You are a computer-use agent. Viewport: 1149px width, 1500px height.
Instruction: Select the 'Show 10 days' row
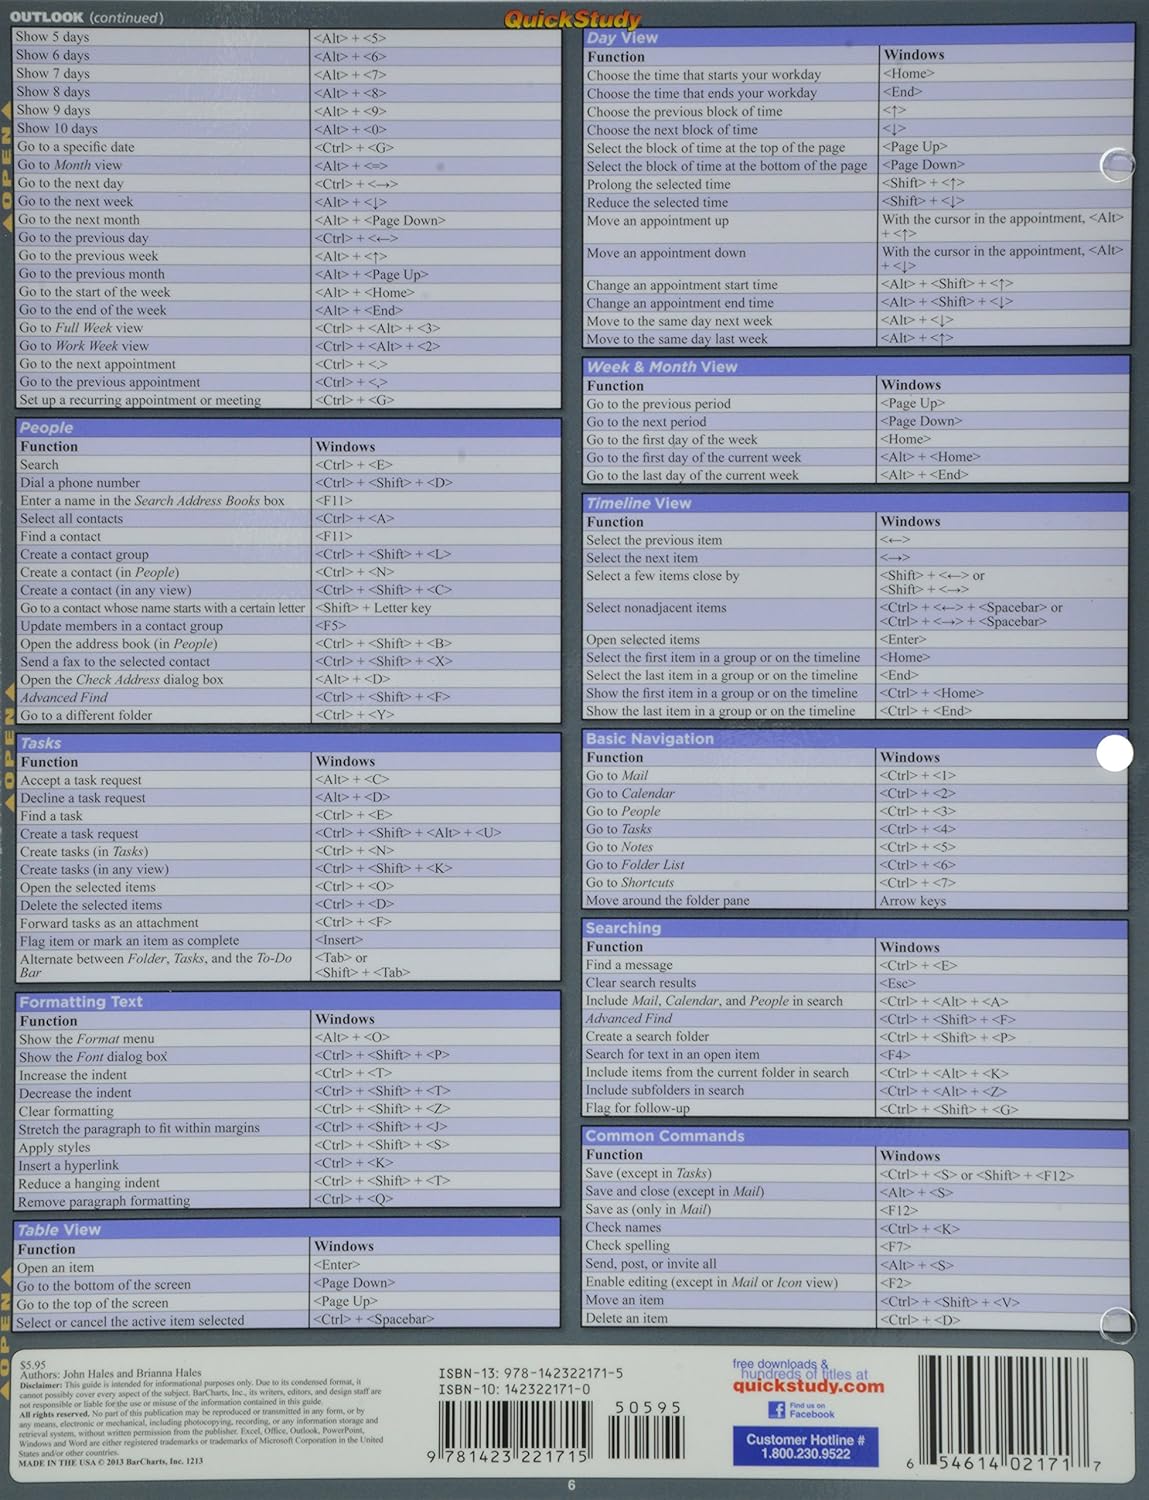[288, 128]
